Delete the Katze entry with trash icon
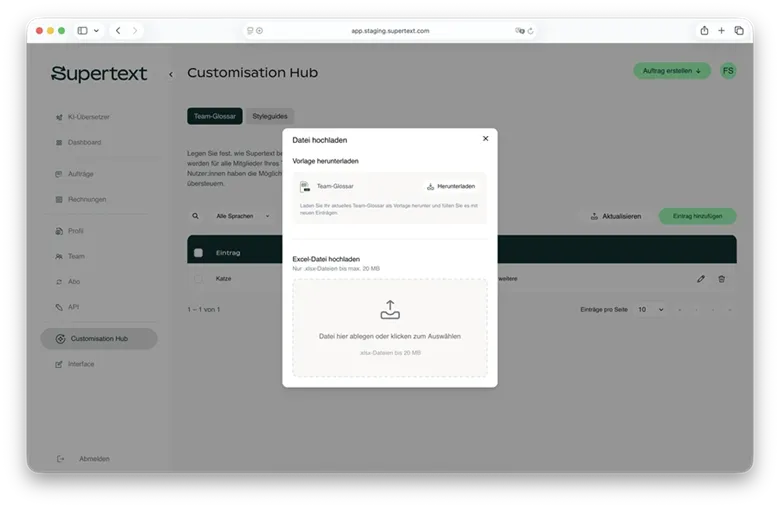 point(722,279)
